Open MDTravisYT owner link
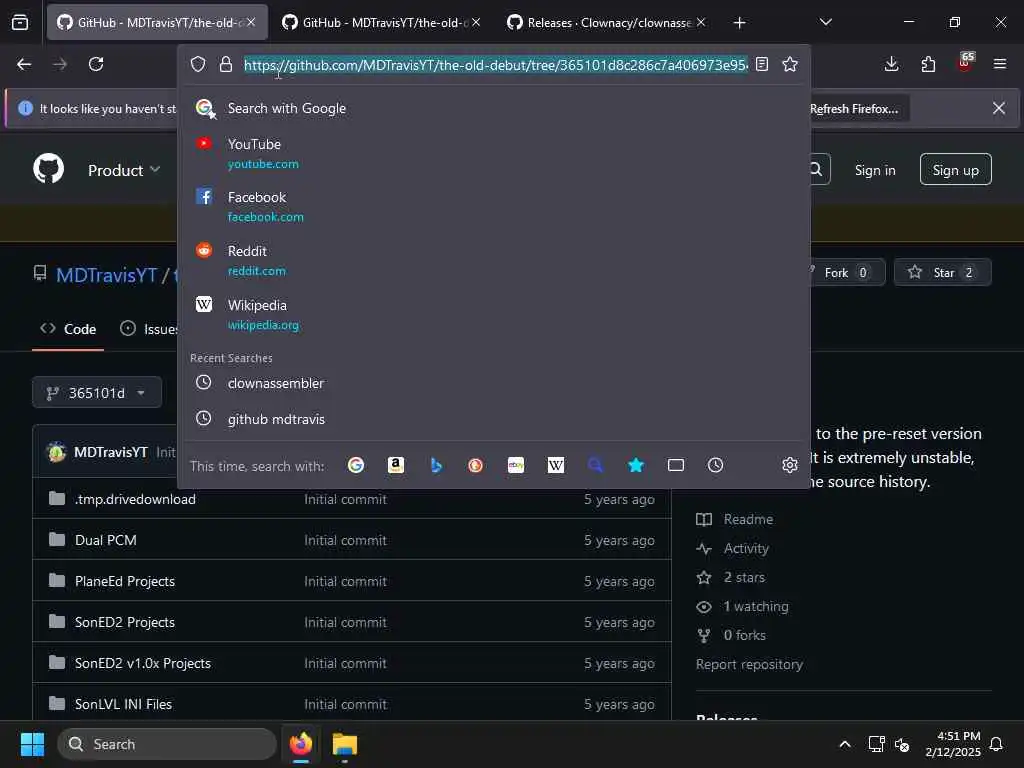Image resolution: width=1024 pixels, height=768 pixels. 106,275
